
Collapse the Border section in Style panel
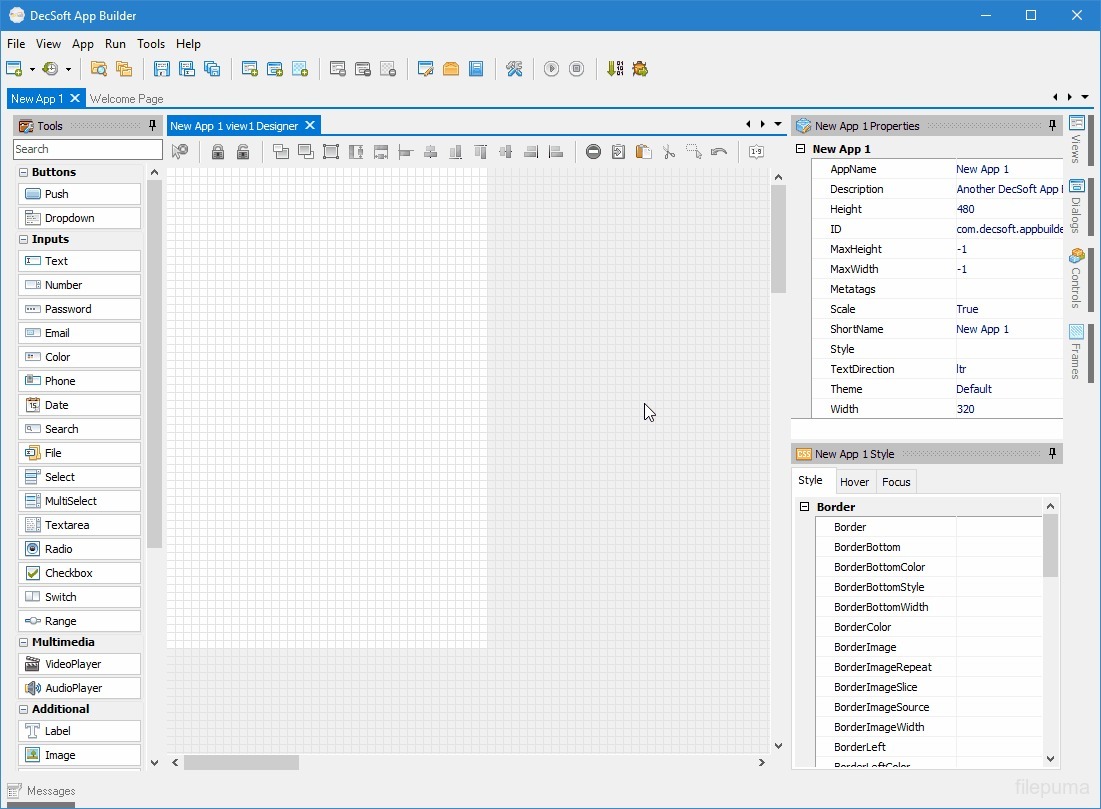point(803,507)
